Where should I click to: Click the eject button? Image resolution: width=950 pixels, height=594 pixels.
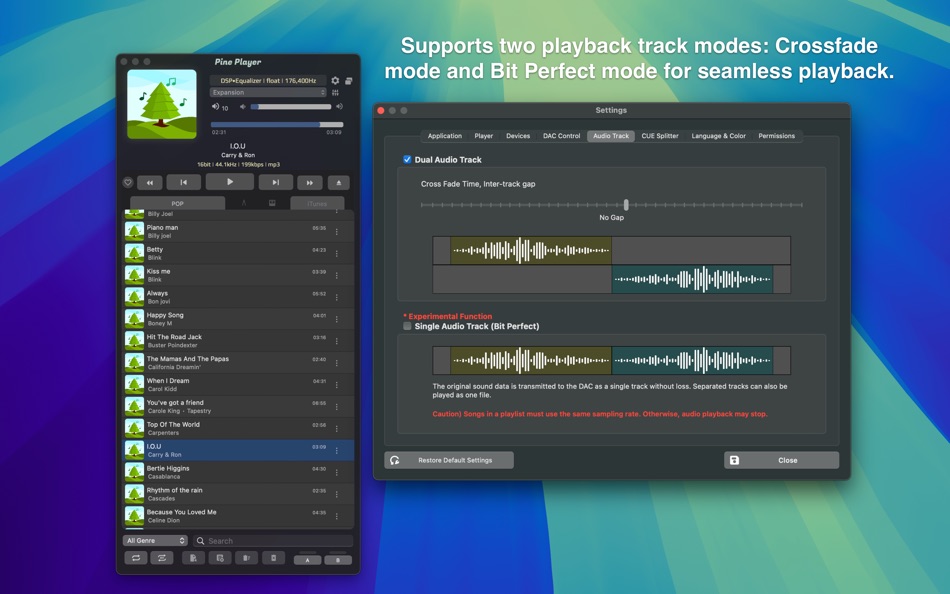(339, 182)
